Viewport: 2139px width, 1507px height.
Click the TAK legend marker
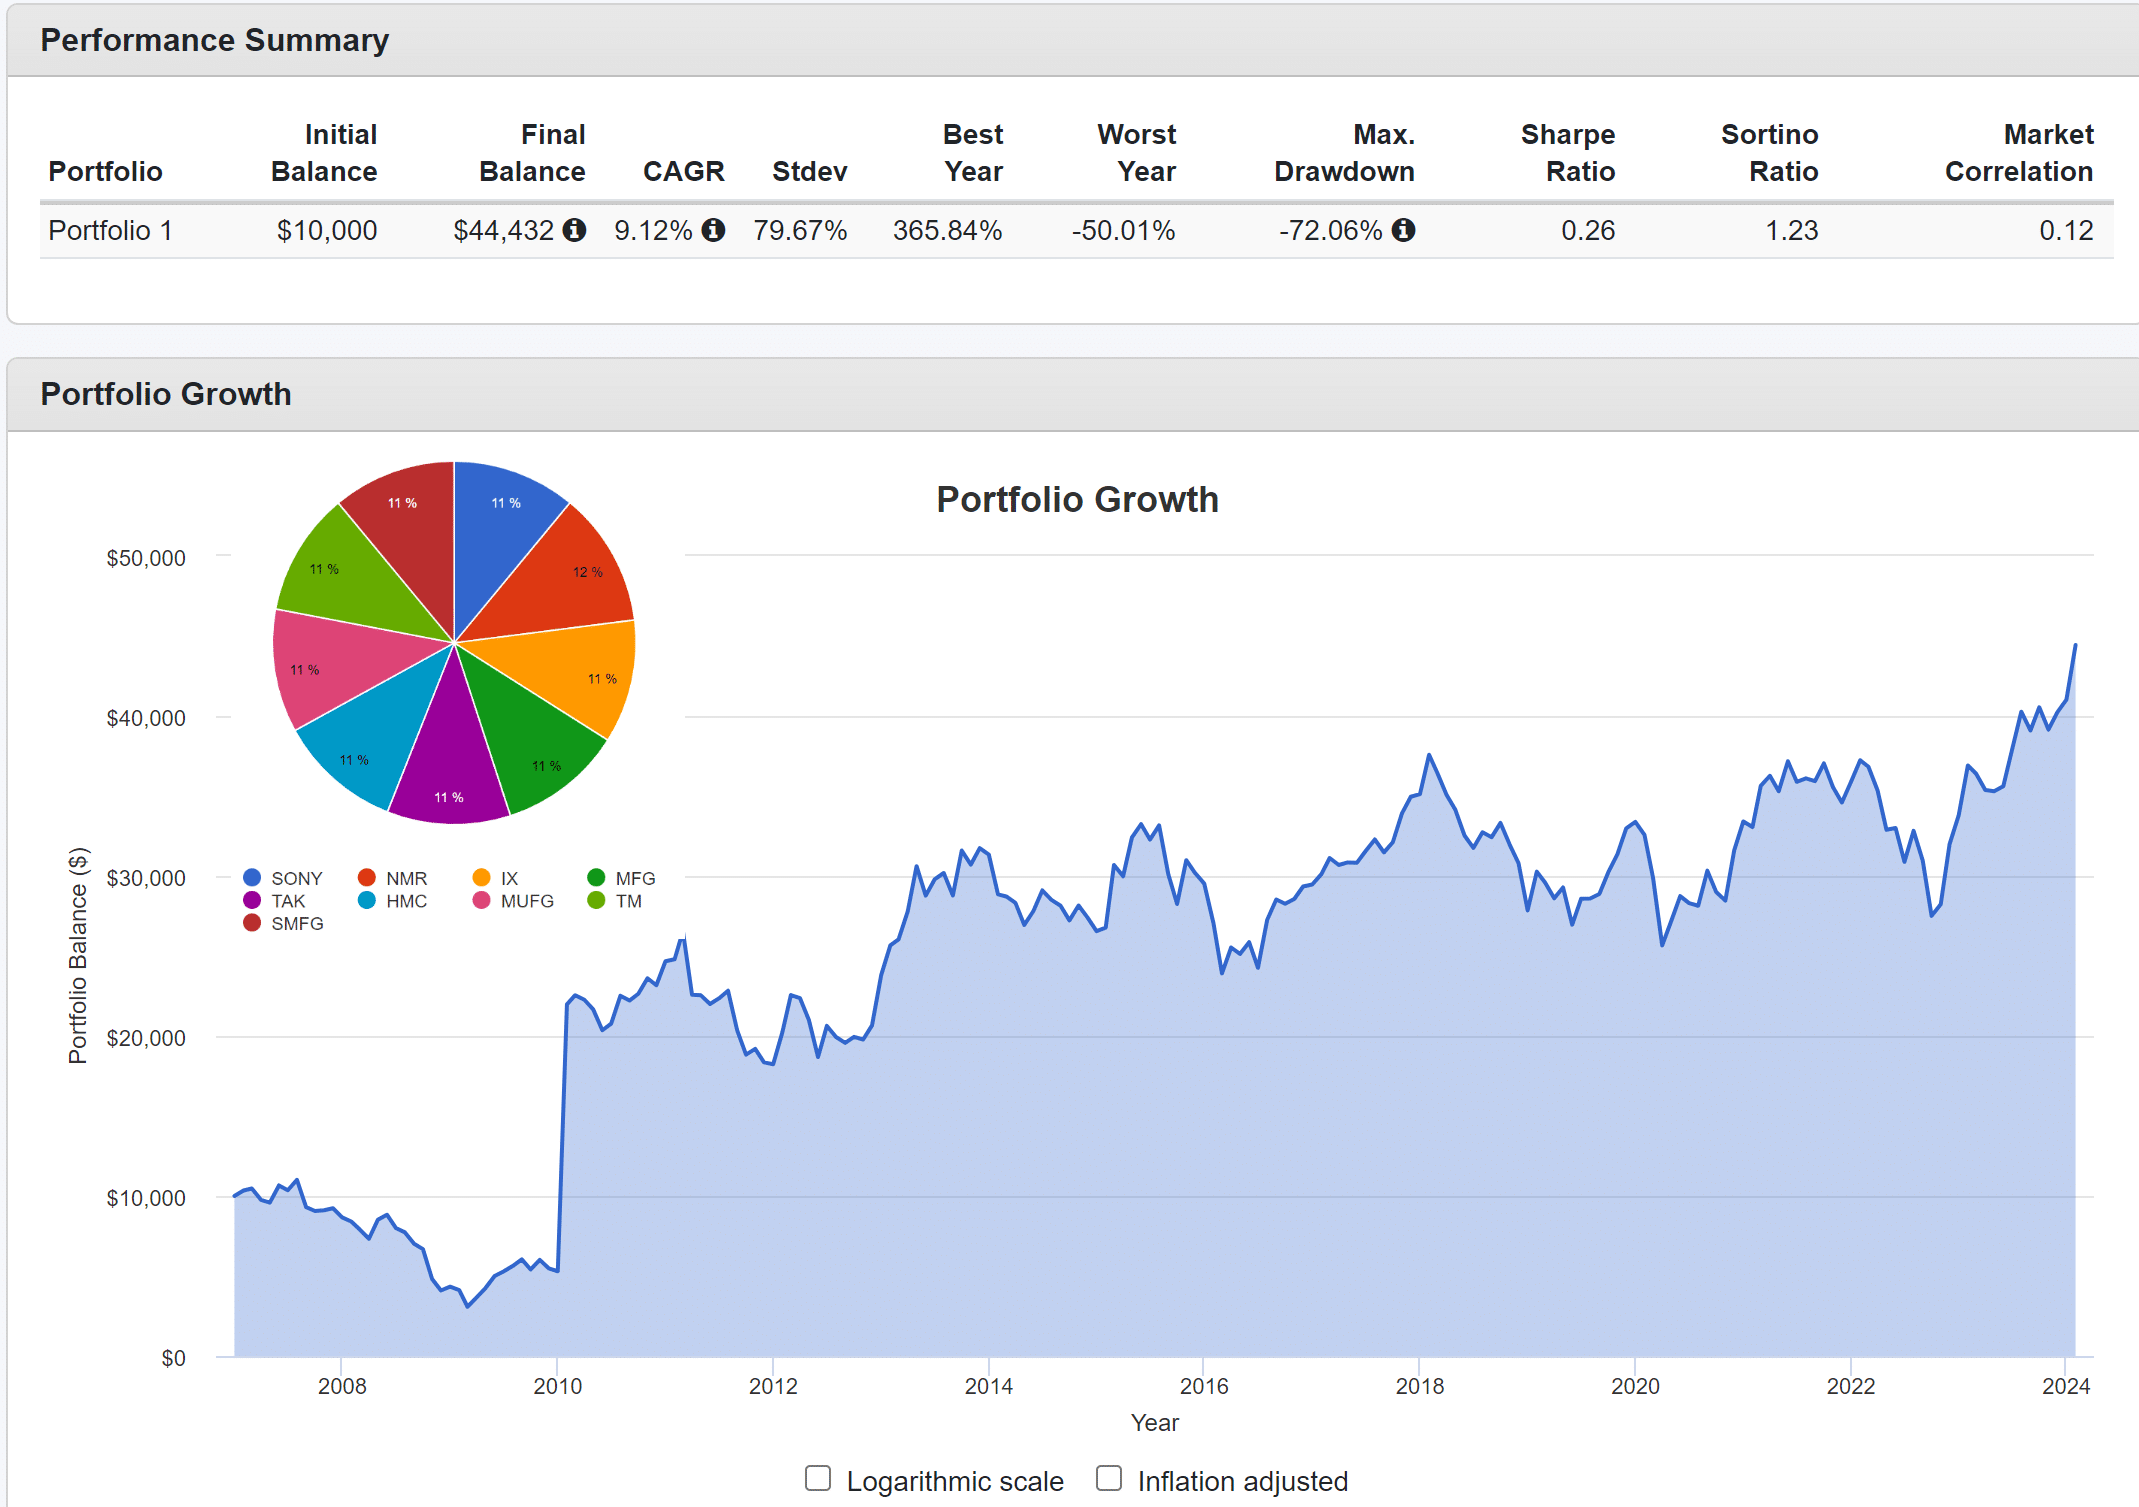252,901
